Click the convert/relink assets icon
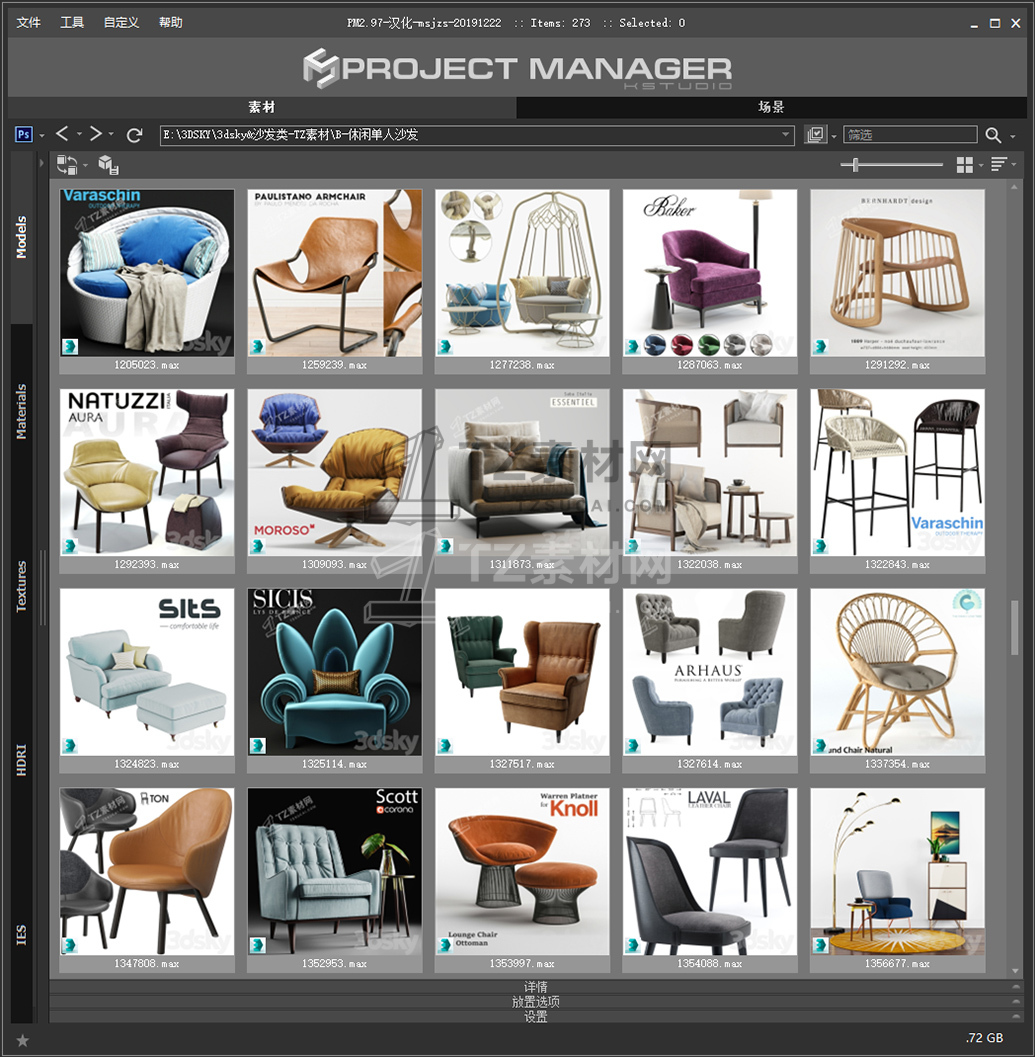Image resolution: width=1035 pixels, height=1057 pixels. tap(66, 164)
